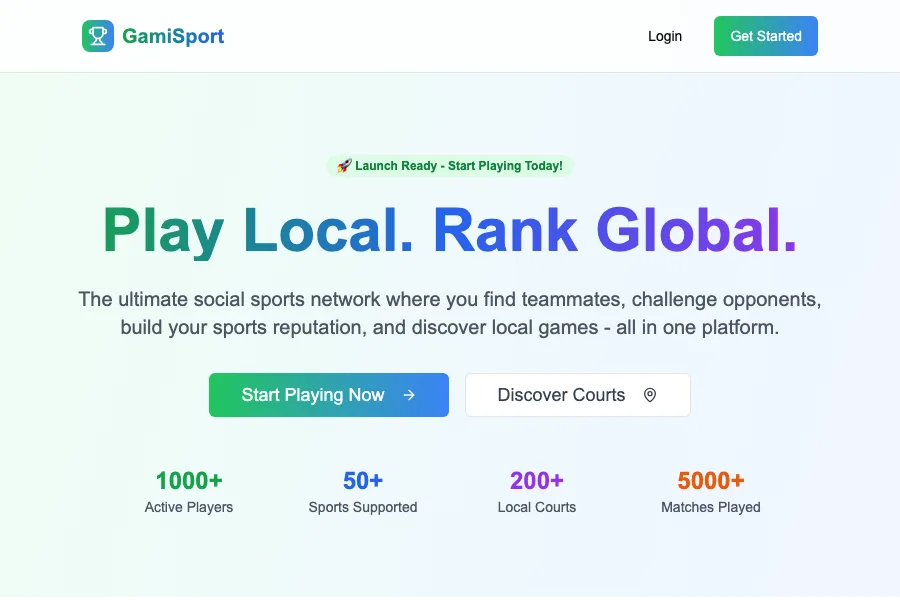Viewport: 900px width, 600px height.
Task: Click the Launch Ready announcement badge
Action: click(x=450, y=166)
